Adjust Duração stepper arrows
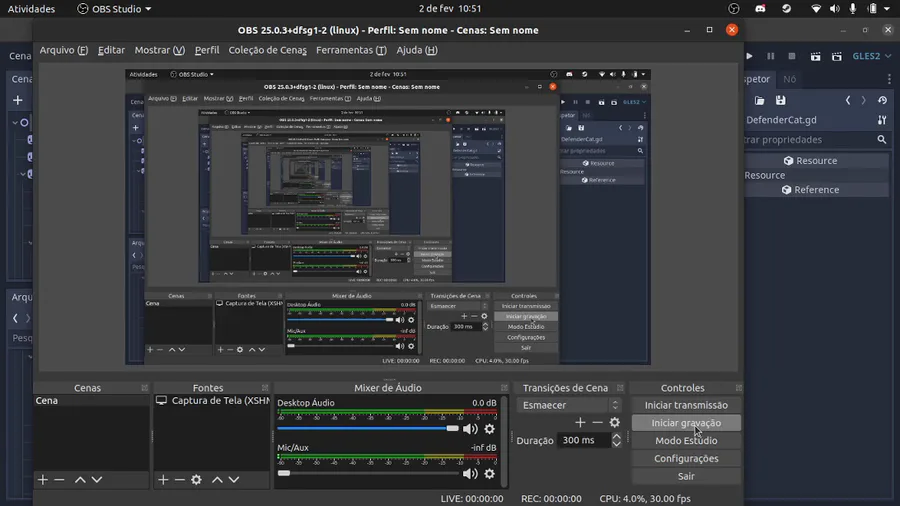The width and height of the screenshot is (900, 506). tap(616, 440)
